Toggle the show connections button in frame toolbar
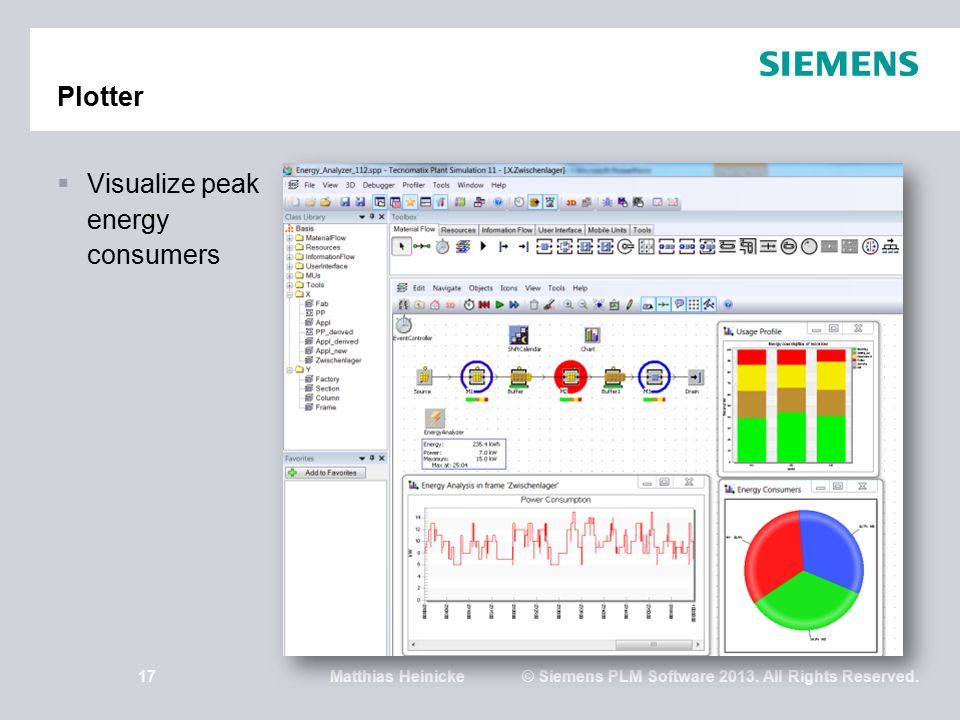 click(663, 304)
